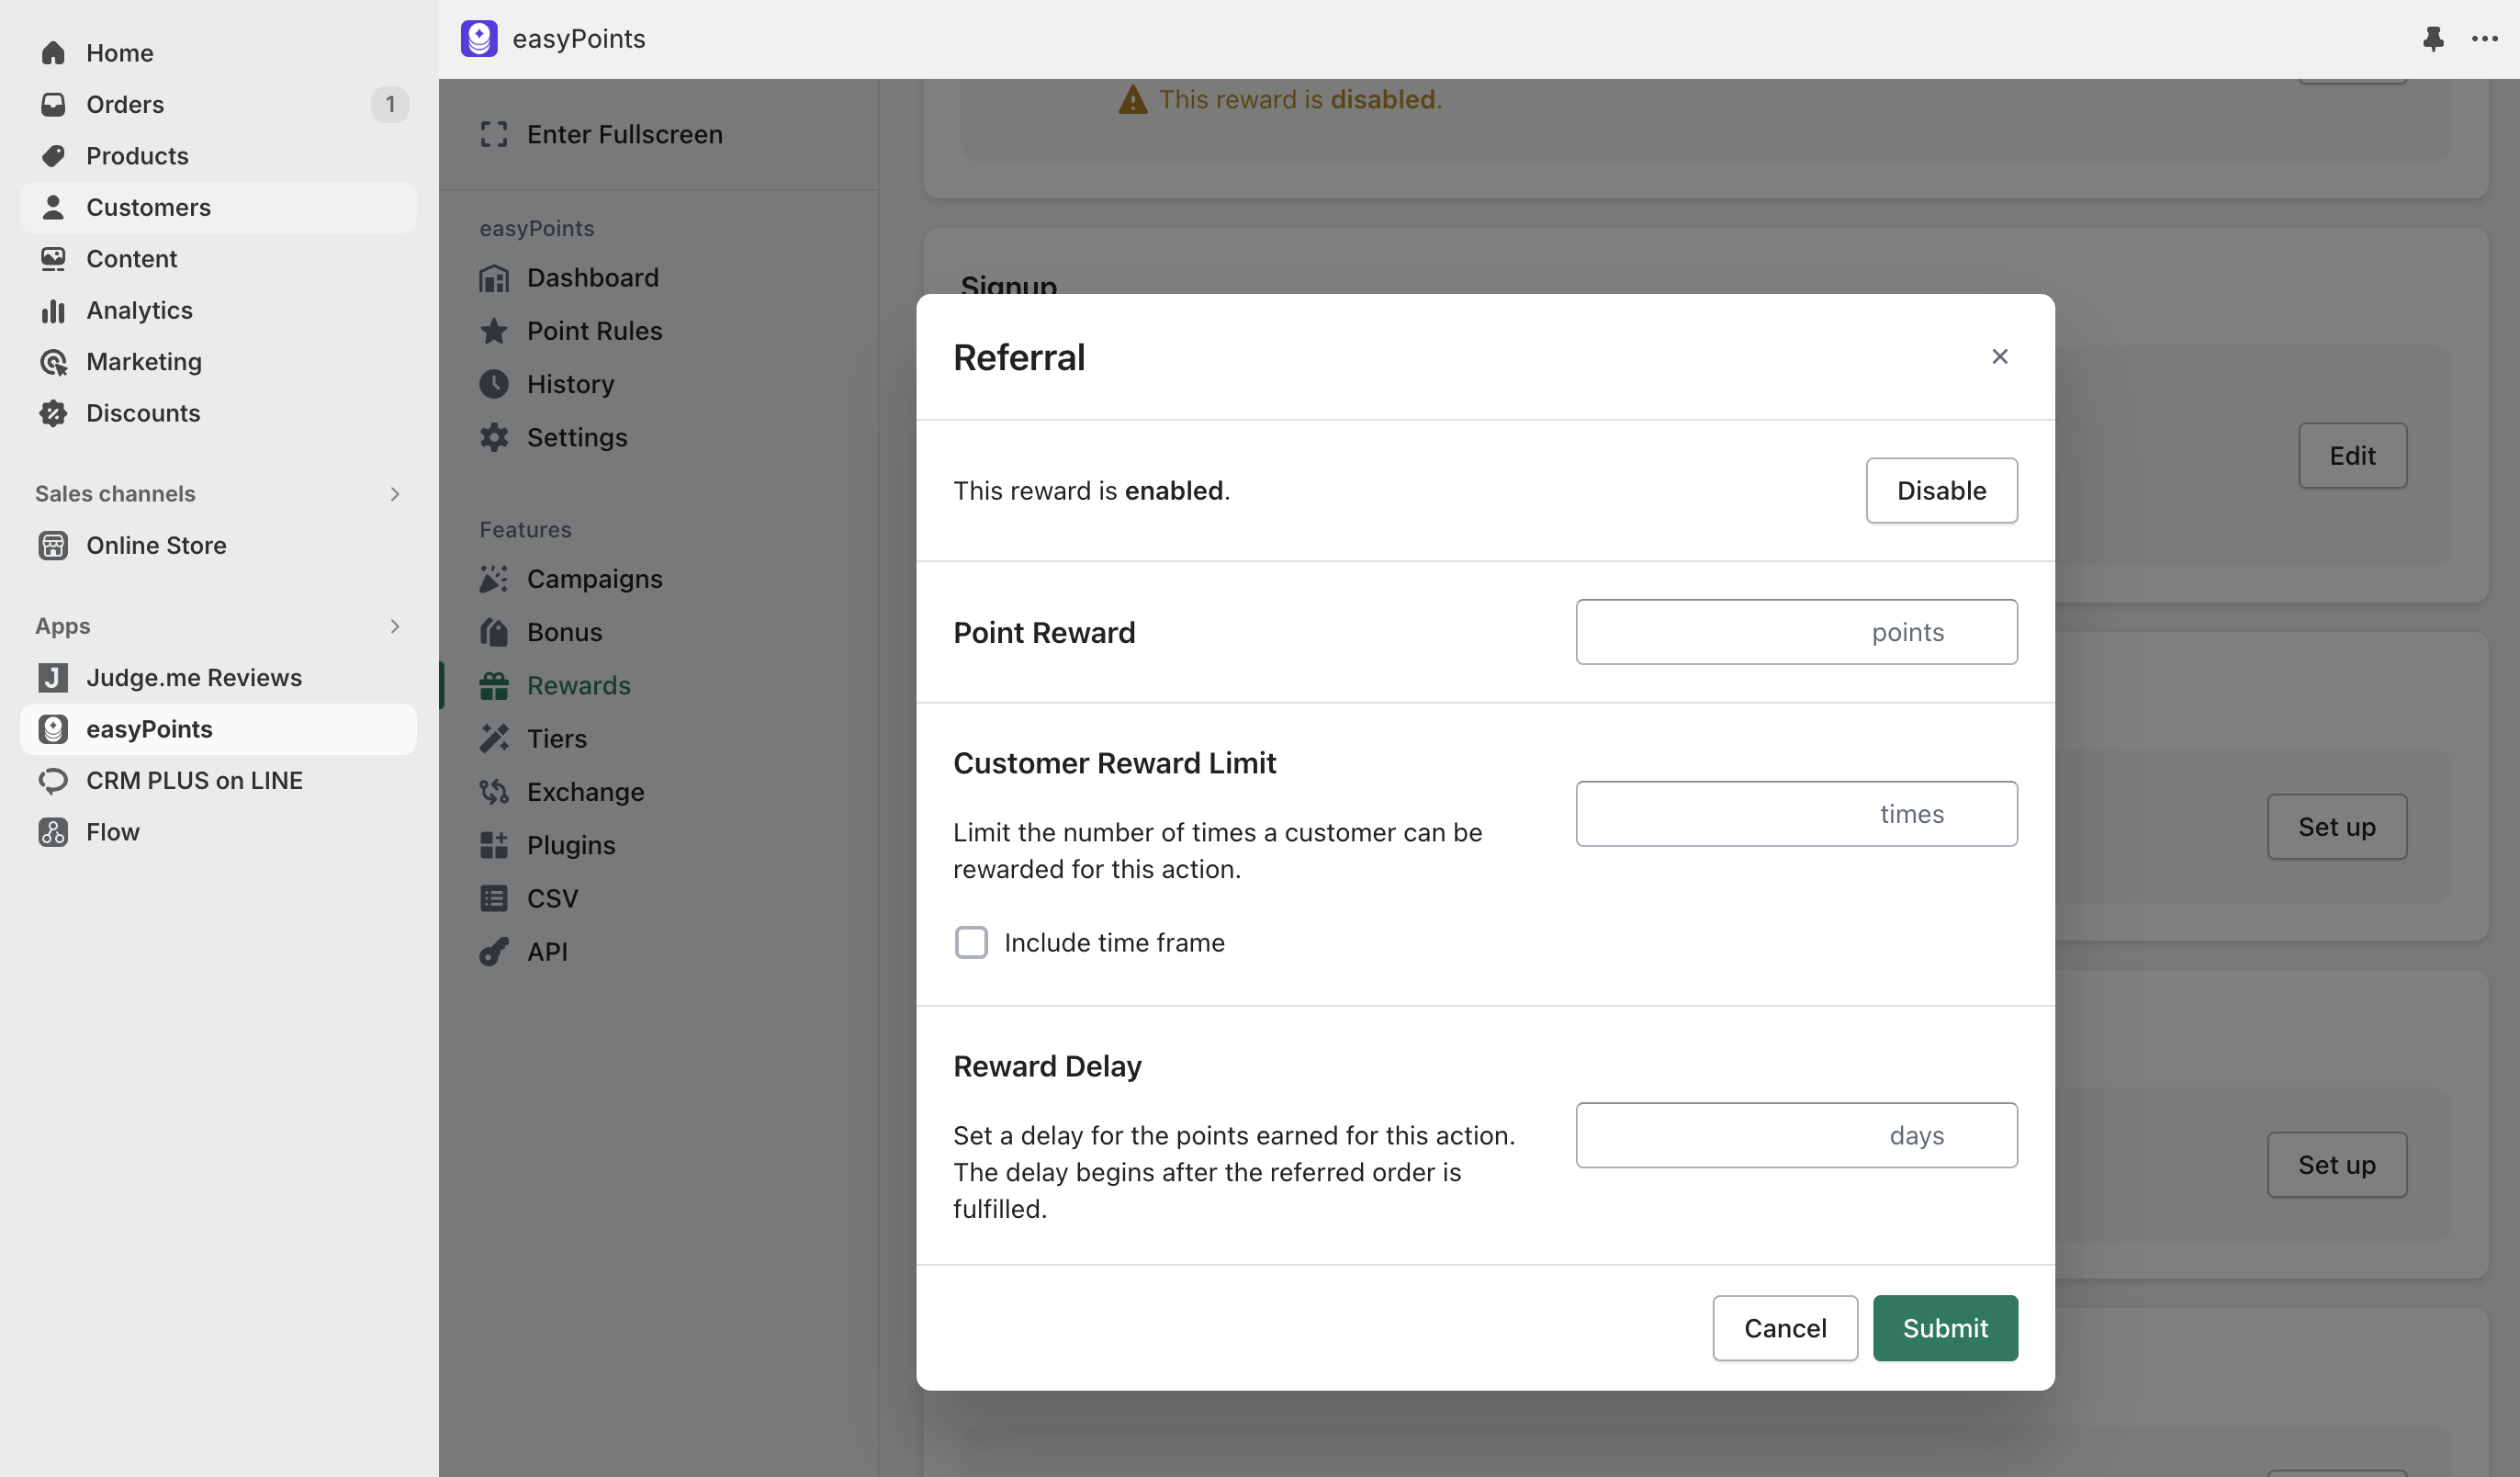This screenshot has width=2520, height=1477.
Task: Expand the Sales channels chevron
Action: point(395,494)
